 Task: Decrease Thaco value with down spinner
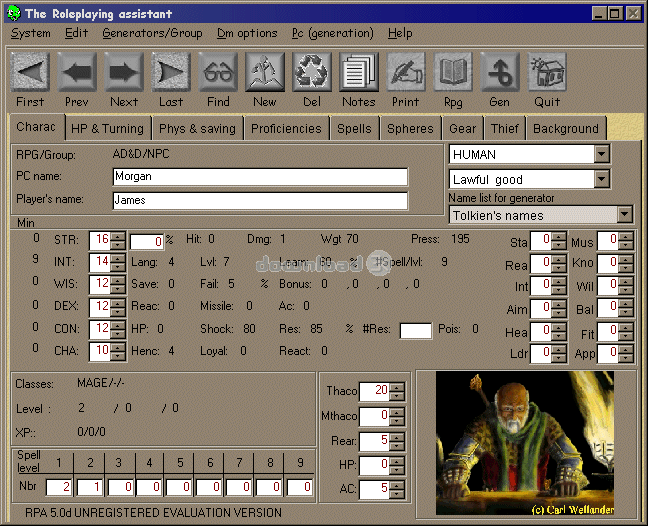point(397,396)
